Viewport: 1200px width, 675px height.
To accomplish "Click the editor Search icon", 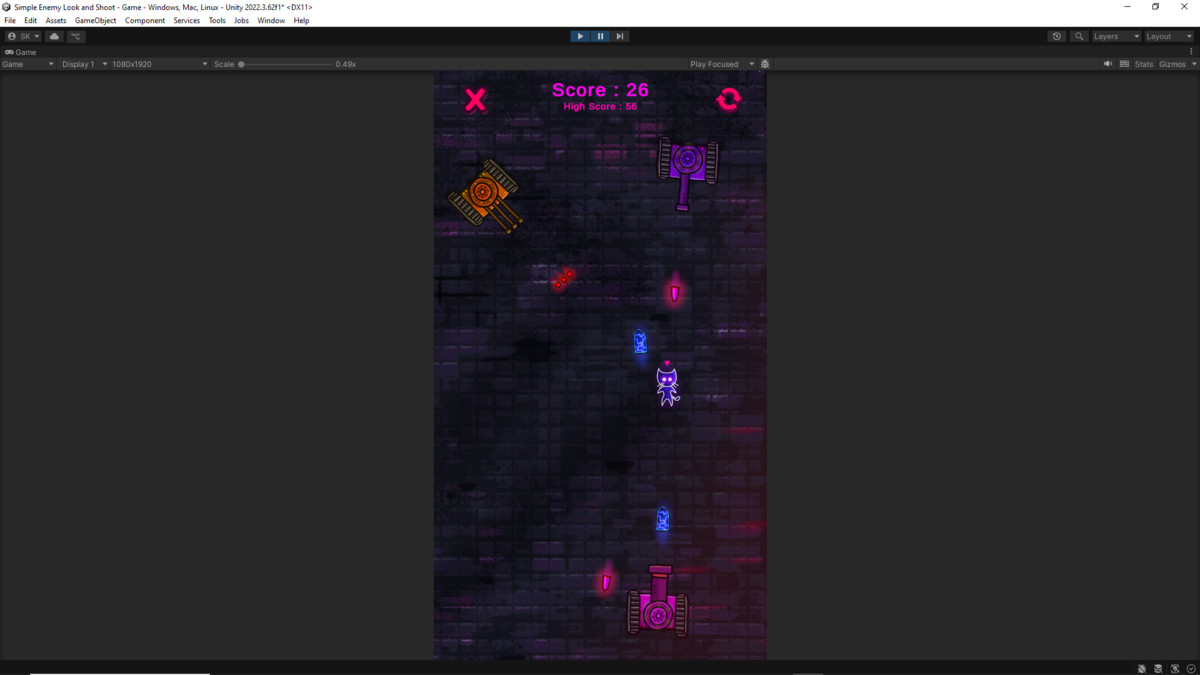I will click(x=1078, y=36).
